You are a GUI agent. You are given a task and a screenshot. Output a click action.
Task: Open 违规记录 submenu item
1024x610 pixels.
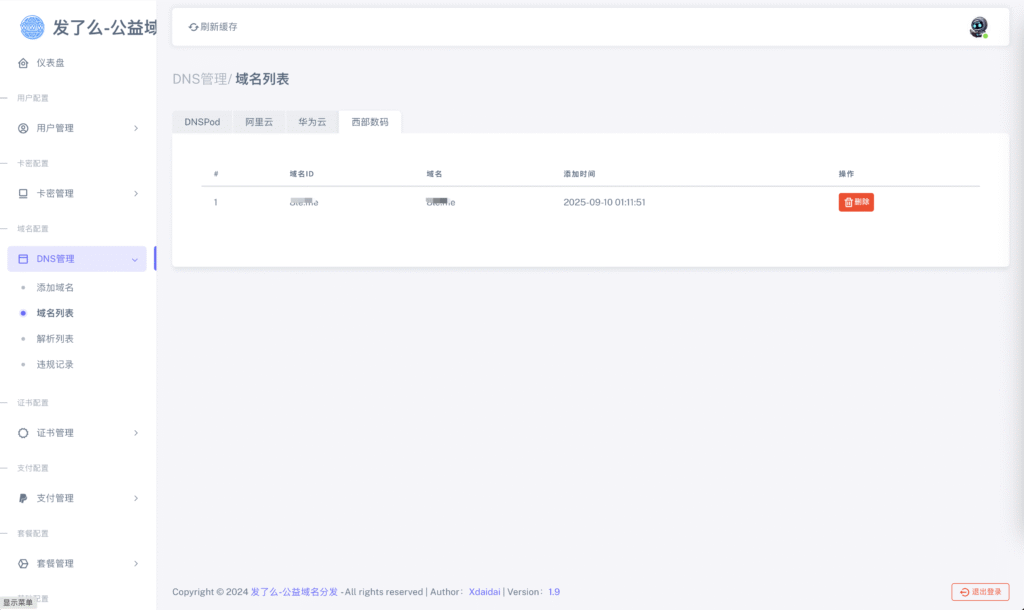[55, 364]
